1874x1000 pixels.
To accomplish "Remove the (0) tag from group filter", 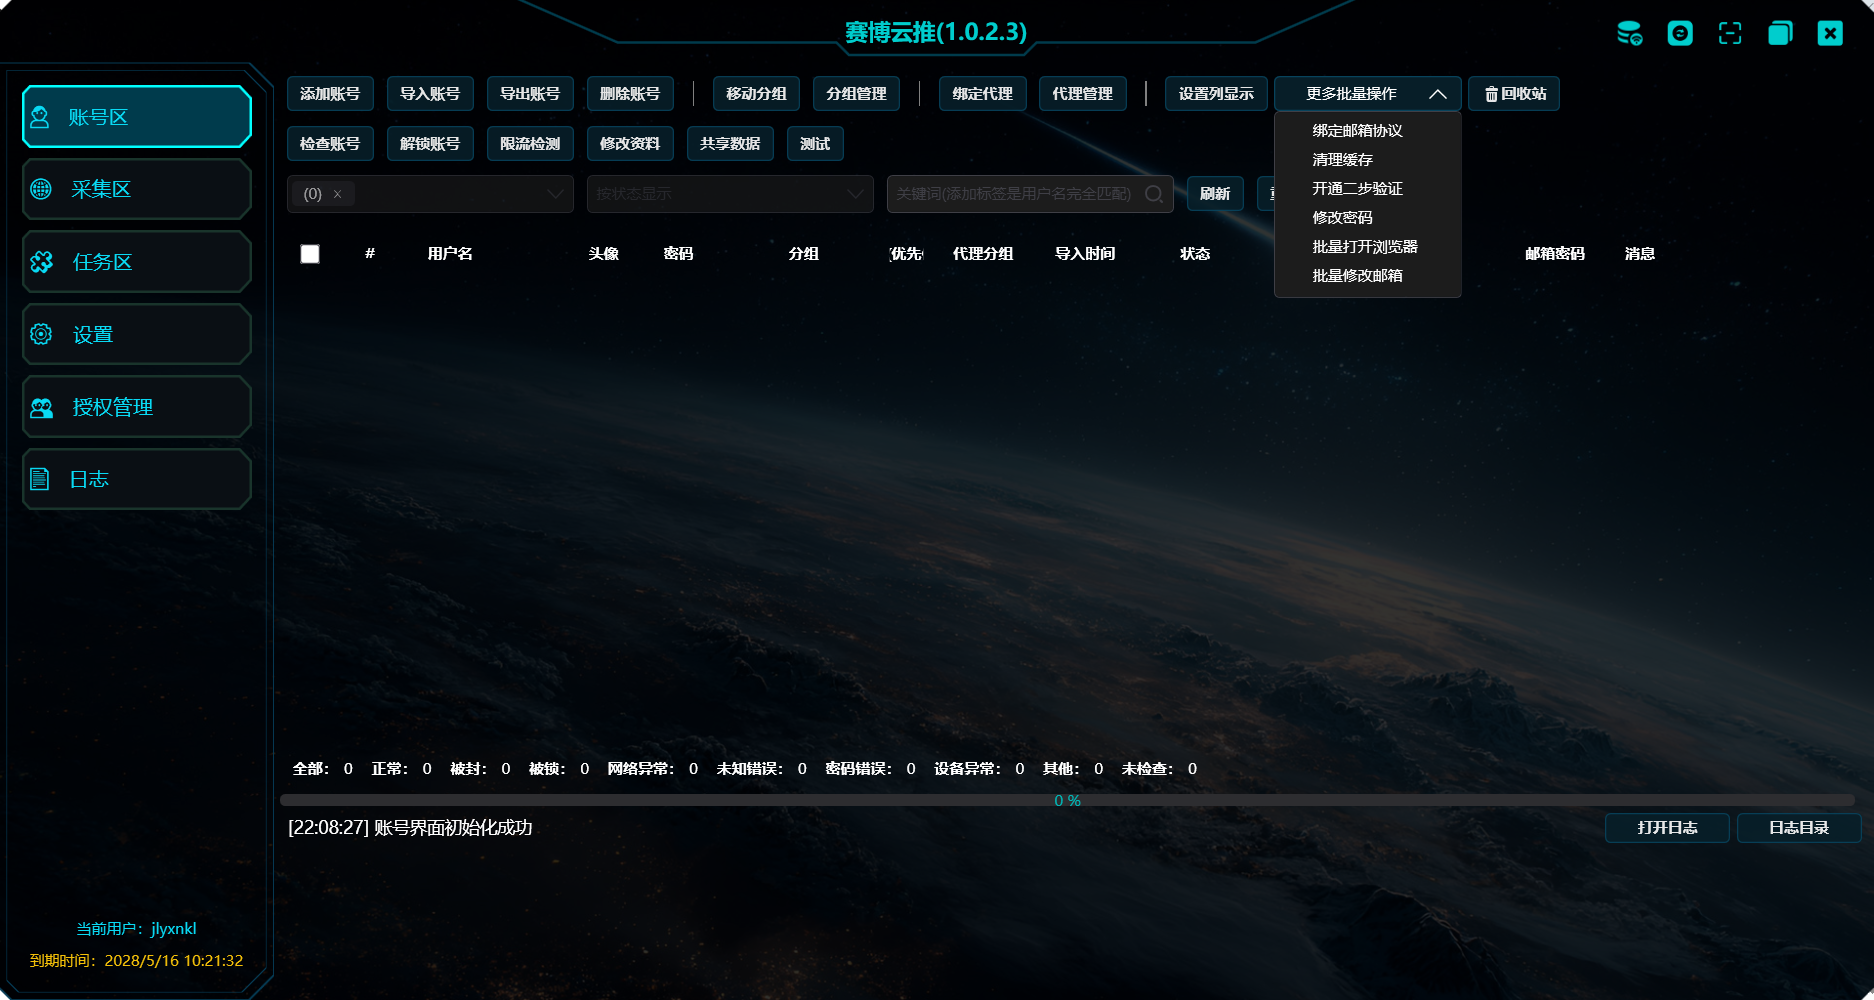I will (x=338, y=194).
